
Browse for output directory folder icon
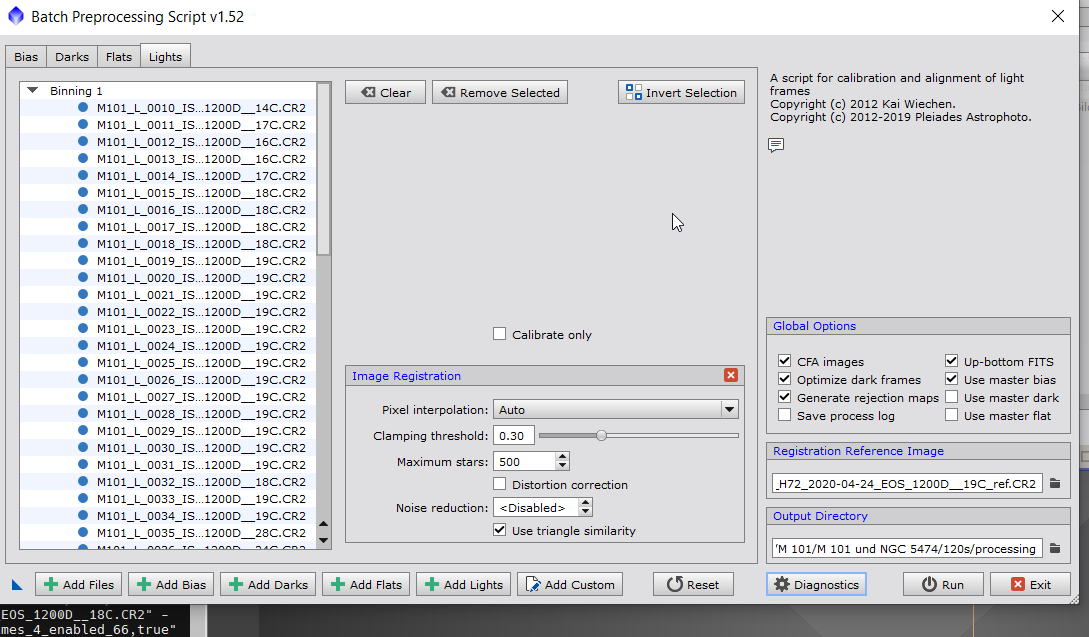[1055, 549]
